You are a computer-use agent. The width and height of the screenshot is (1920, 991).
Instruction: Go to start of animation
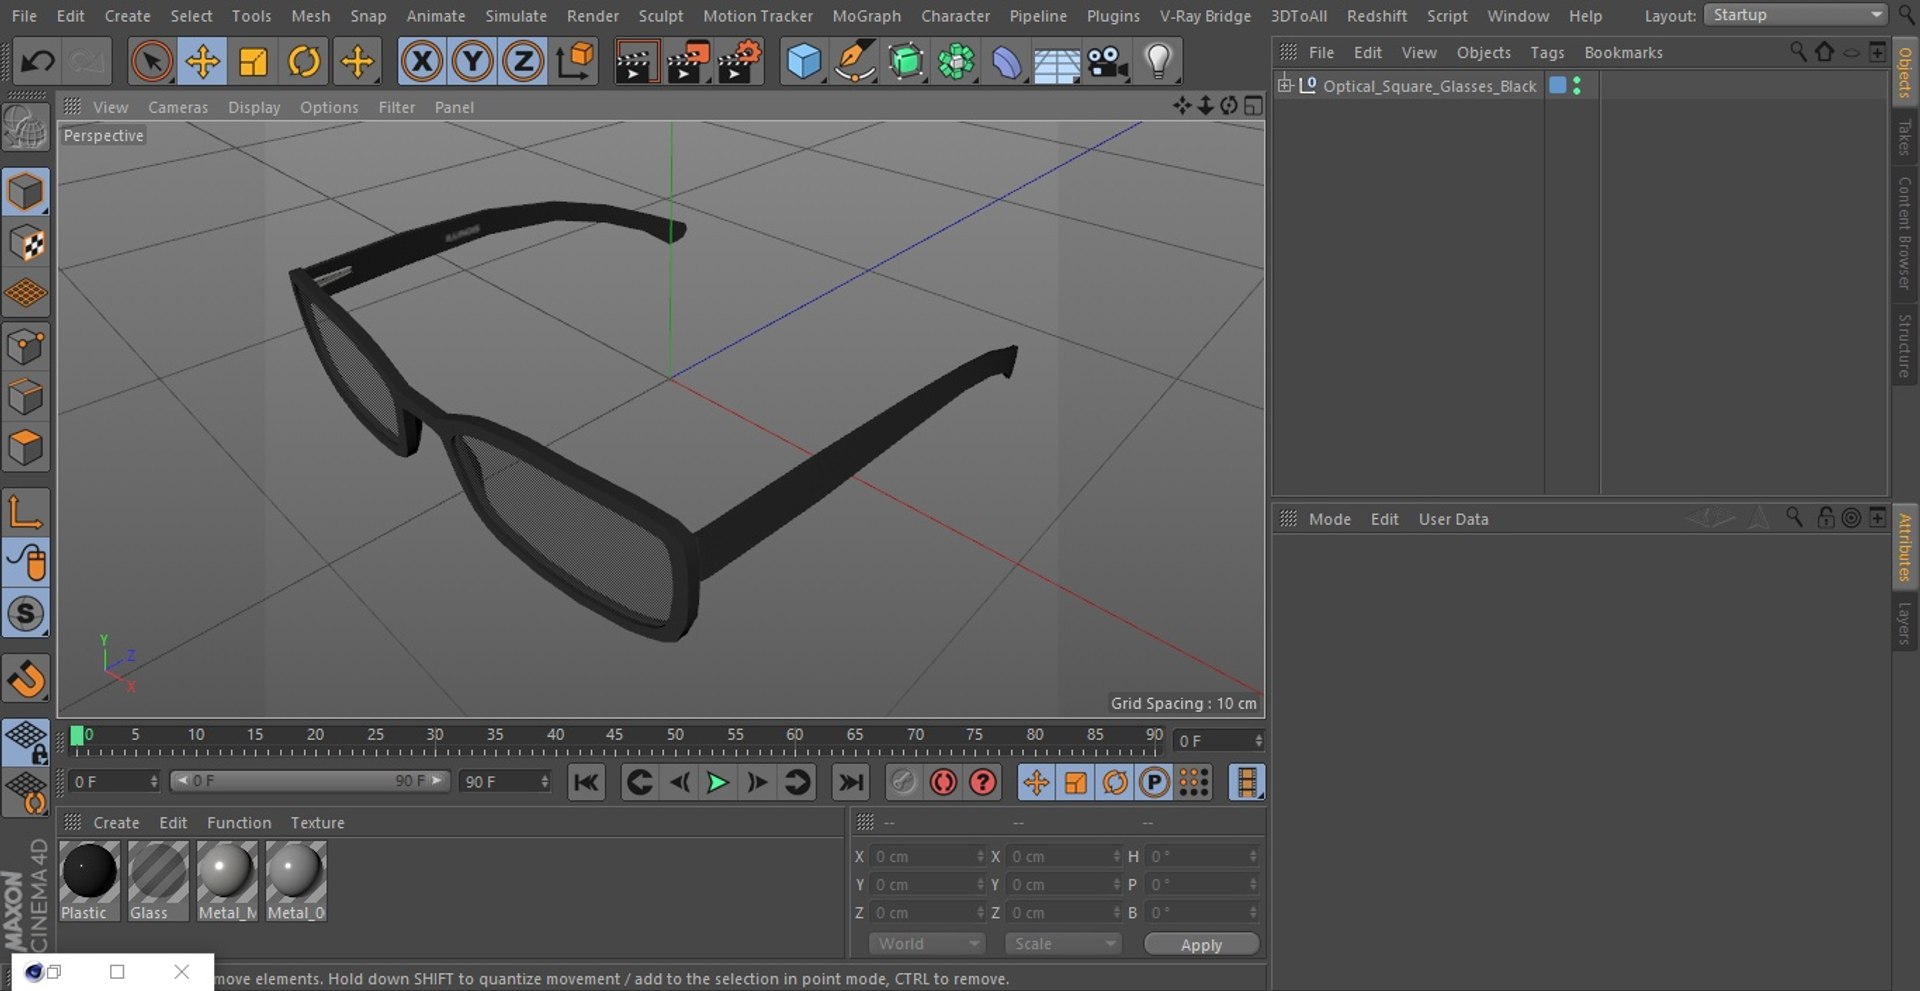(586, 782)
